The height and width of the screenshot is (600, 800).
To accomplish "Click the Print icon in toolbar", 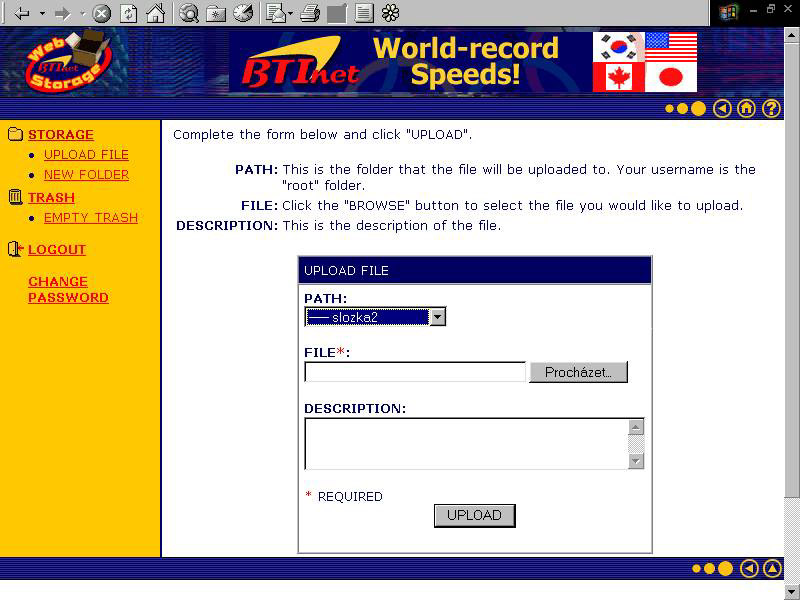I will (x=311, y=14).
